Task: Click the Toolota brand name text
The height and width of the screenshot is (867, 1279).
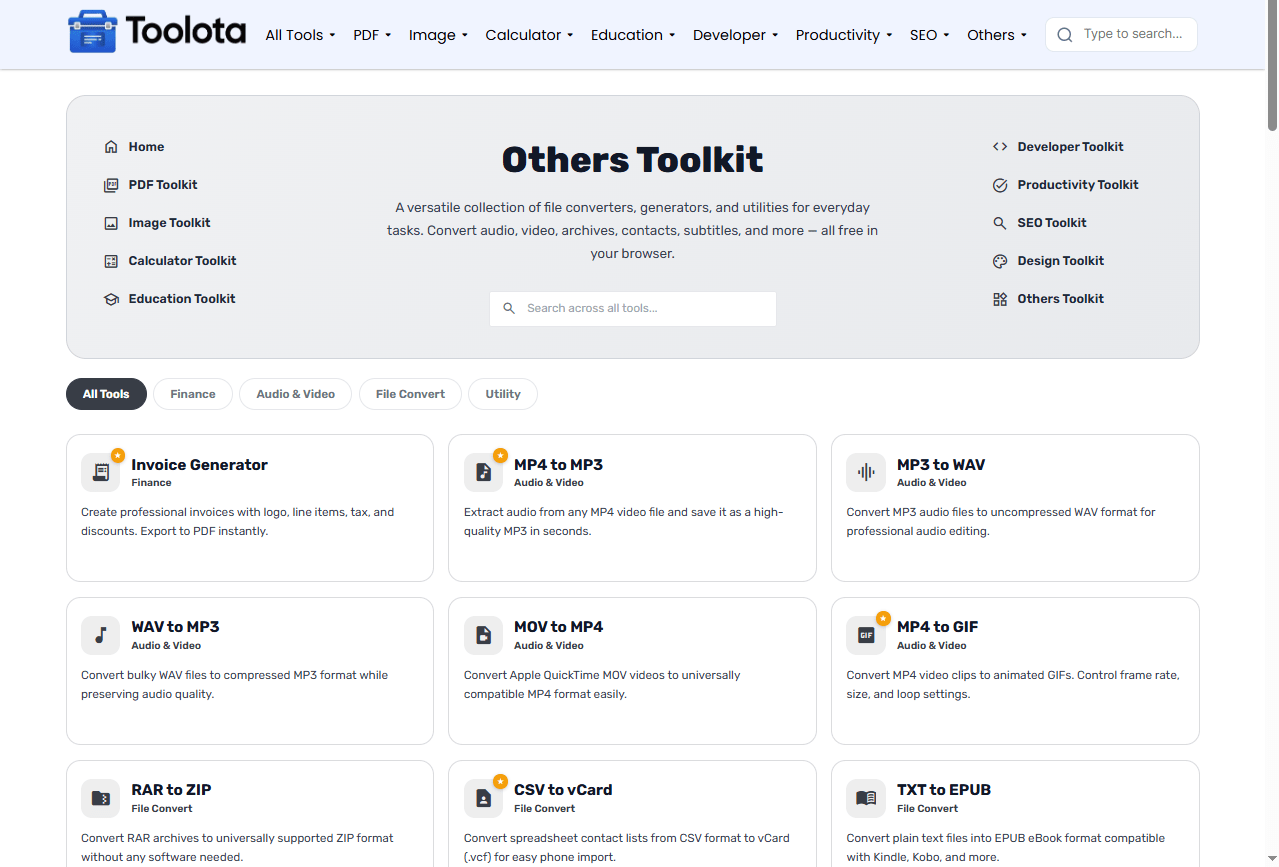Action: (x=186, y=32)
